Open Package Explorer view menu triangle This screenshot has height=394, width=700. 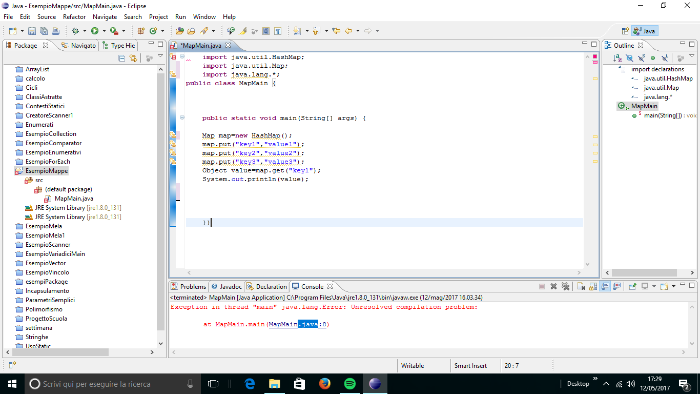pos(160,56)
